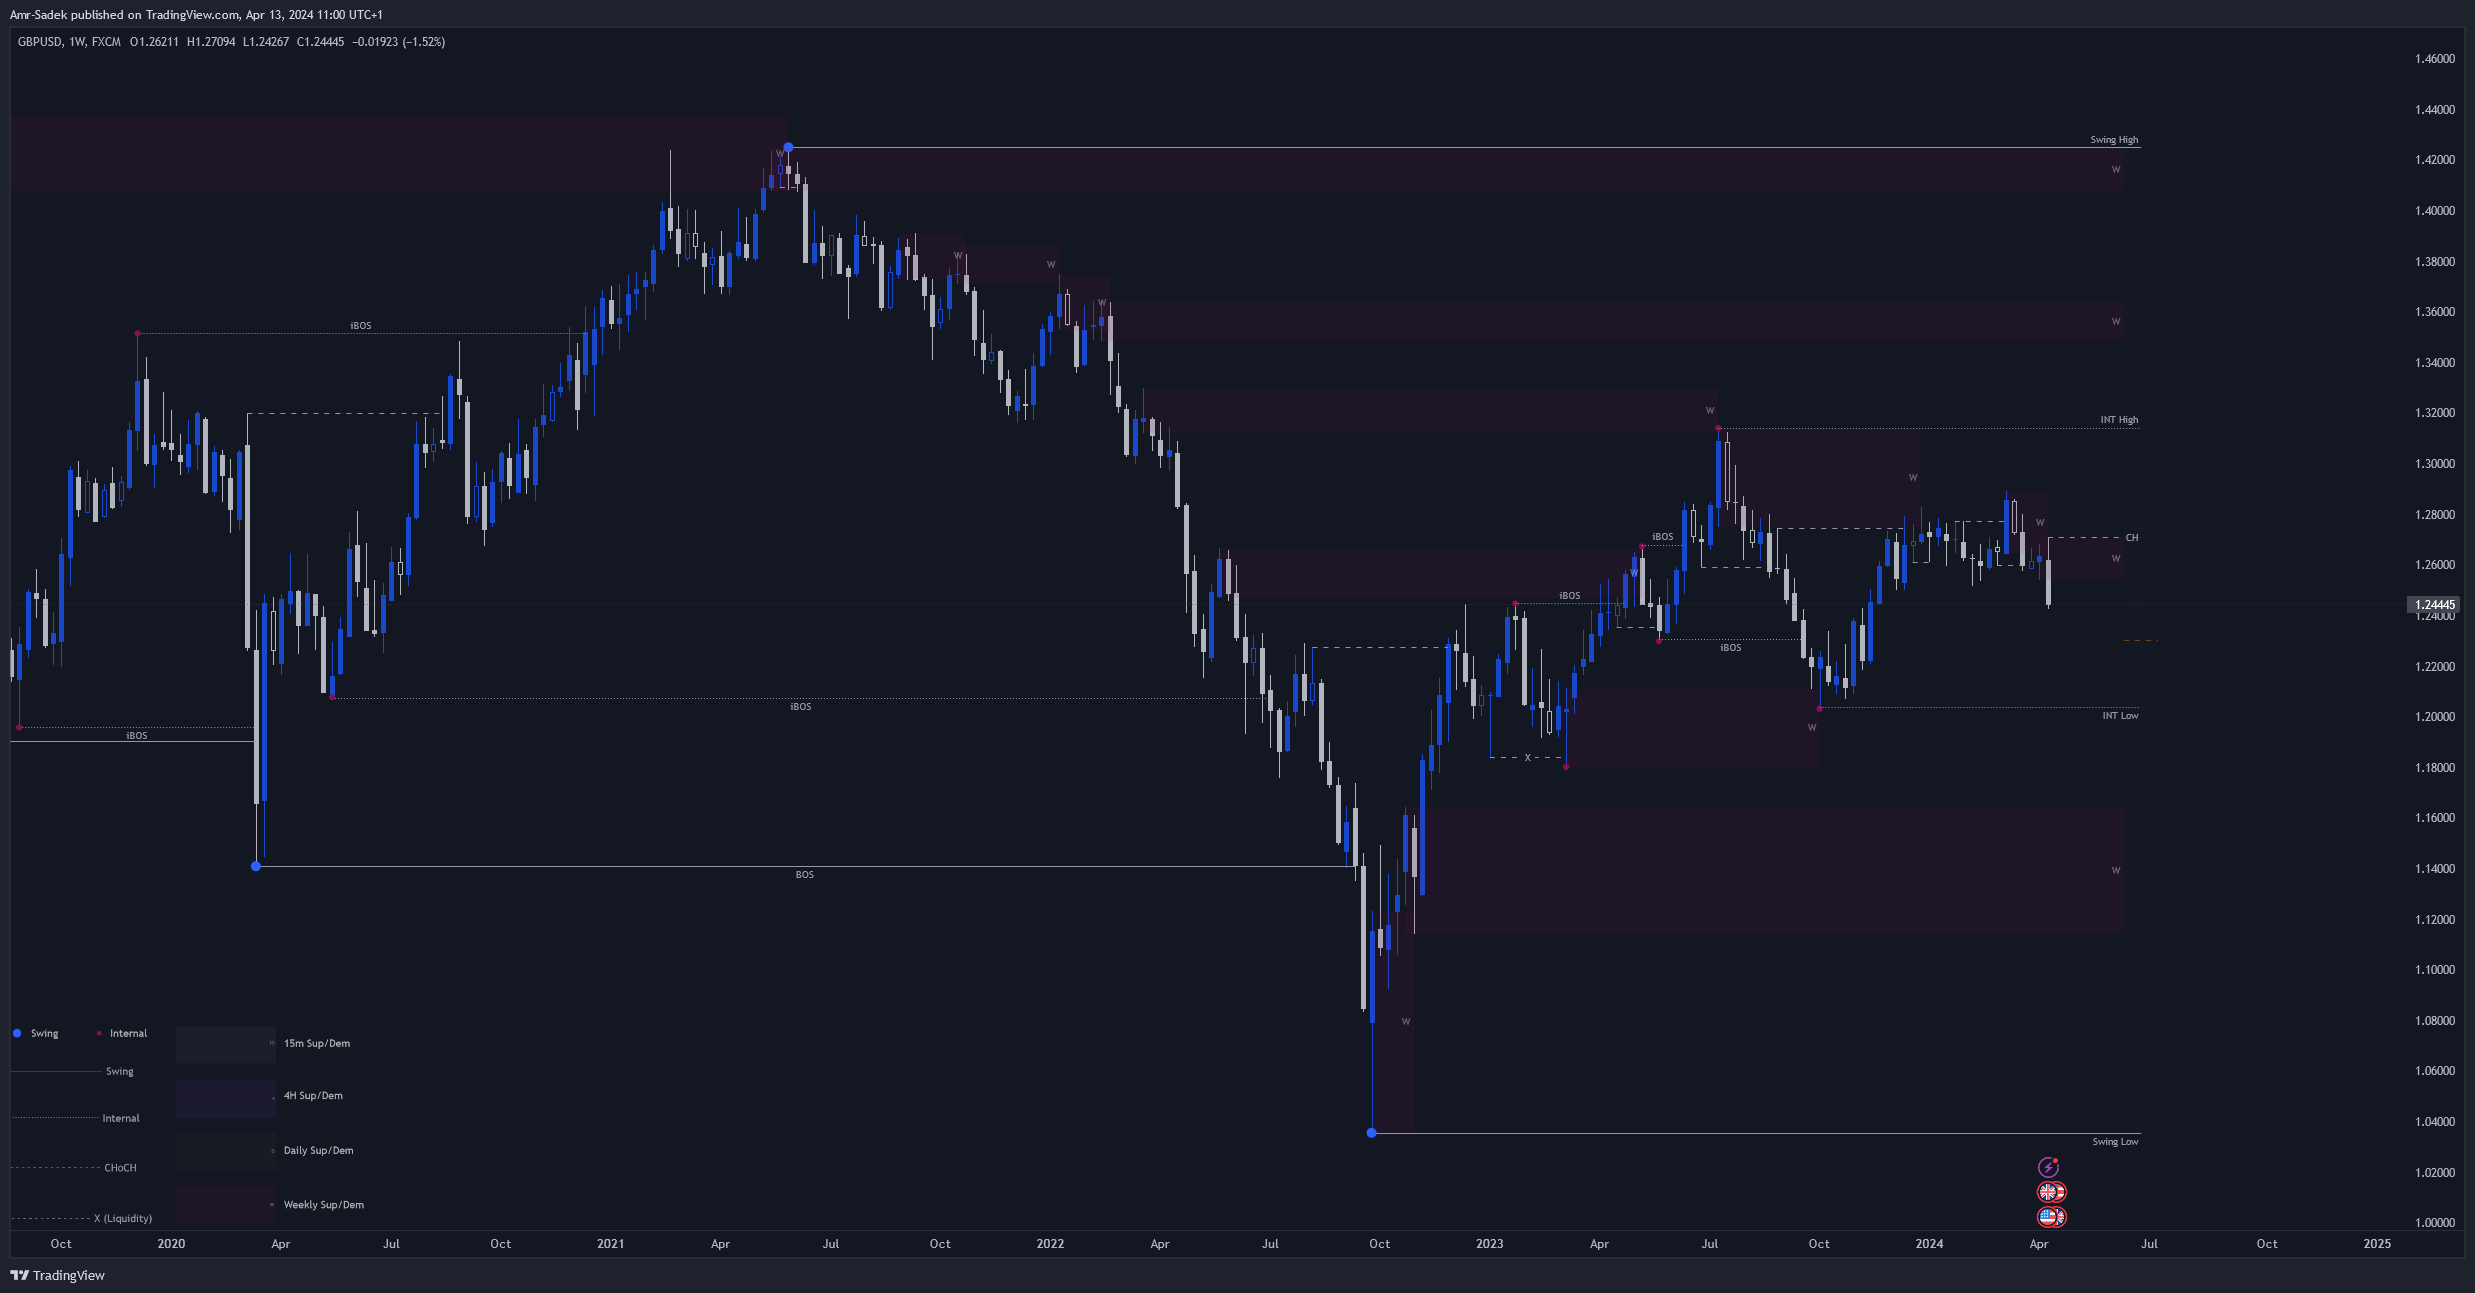Click the iBOS label on the 1.207 line
This screenshot has width=2475, height=1293.
point(801,707)
